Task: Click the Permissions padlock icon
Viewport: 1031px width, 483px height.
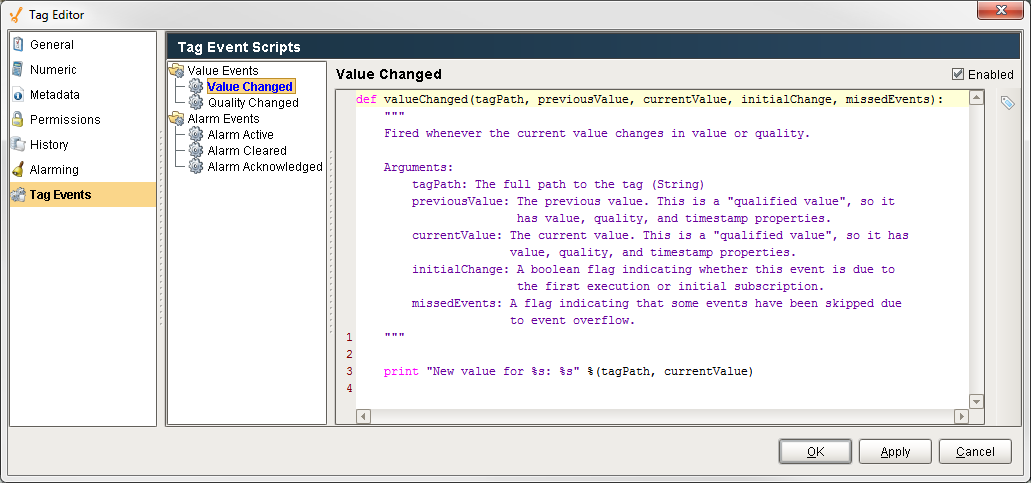Action: [18, 120]
